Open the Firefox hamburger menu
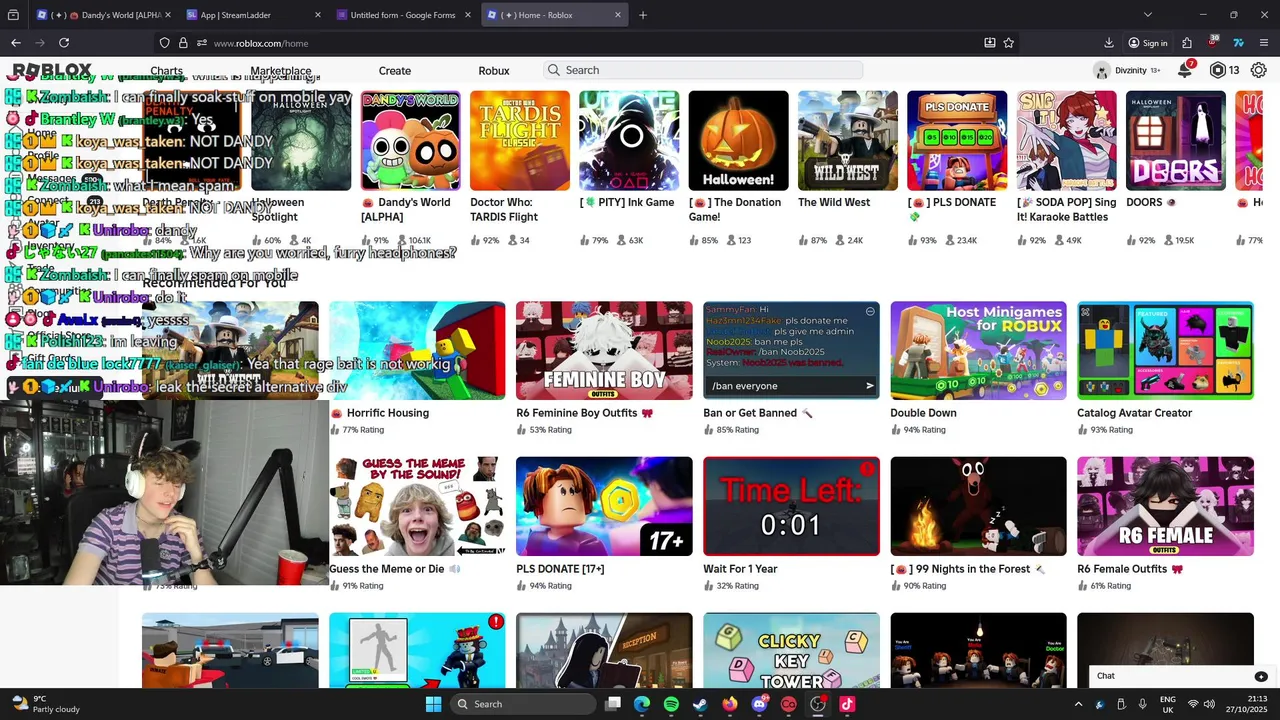 pos(1264,43)
